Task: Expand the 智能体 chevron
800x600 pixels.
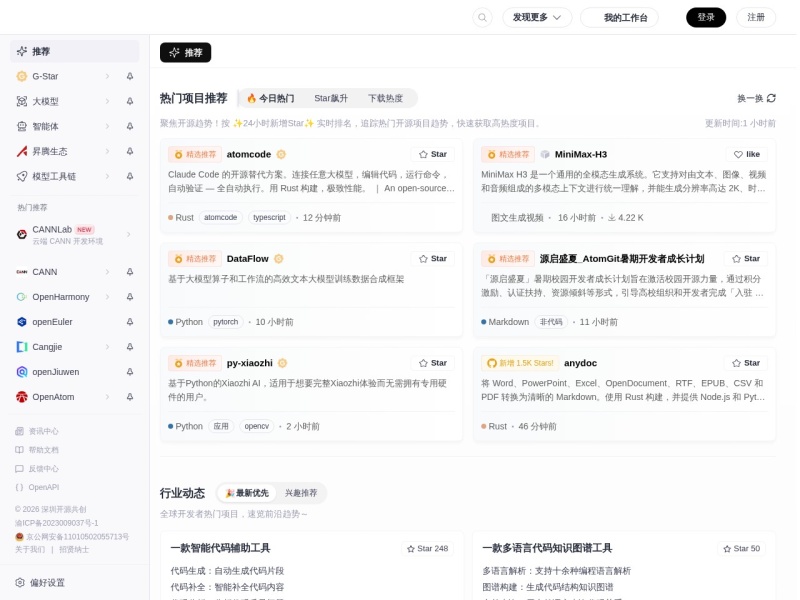Action: [x=107, y=126]
